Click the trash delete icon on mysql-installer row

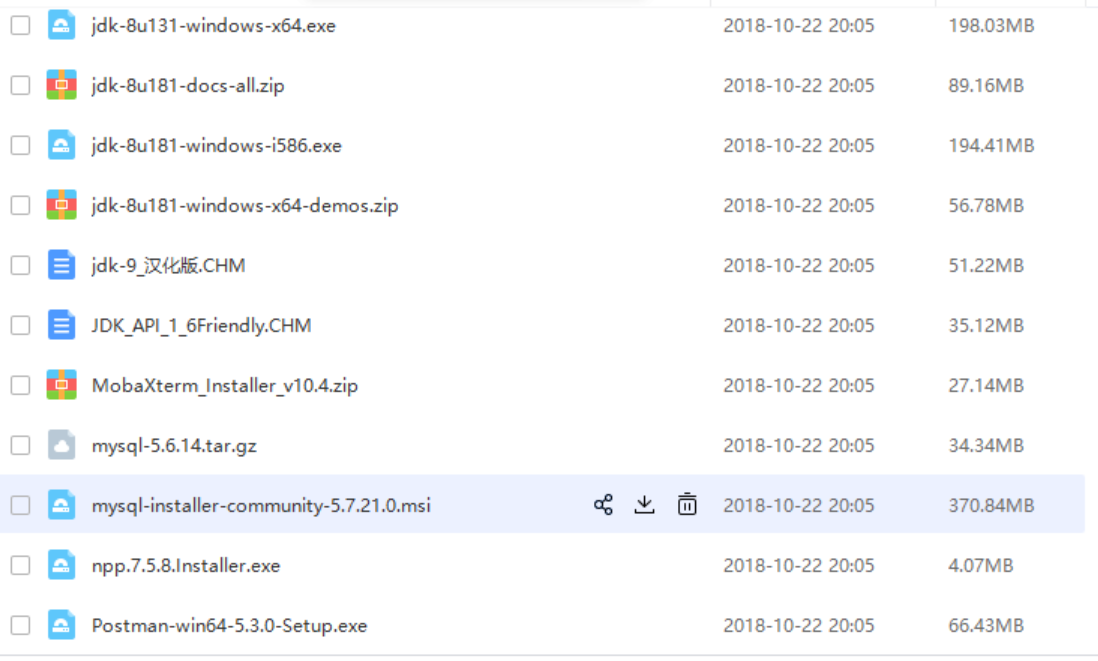[687, 505]
